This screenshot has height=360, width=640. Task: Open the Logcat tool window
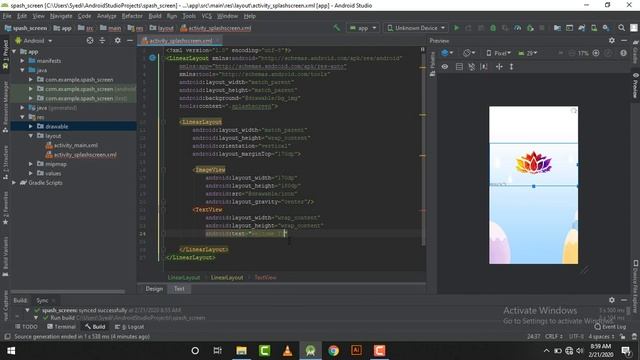pos(129,327)
